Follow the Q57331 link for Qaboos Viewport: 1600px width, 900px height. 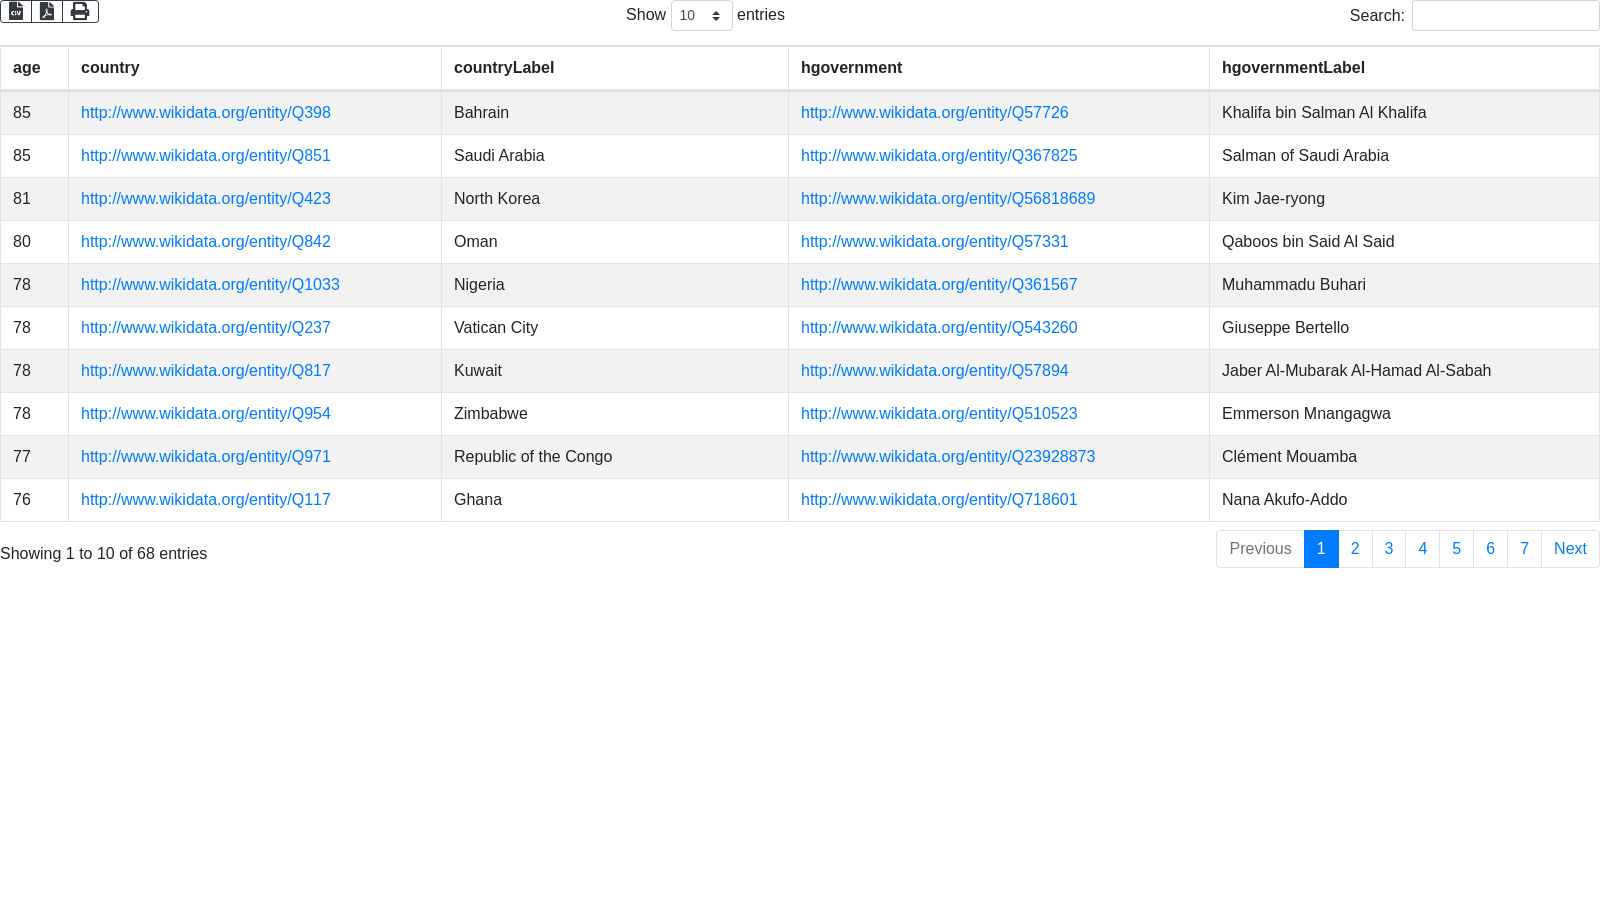click(x=934, y=242)
